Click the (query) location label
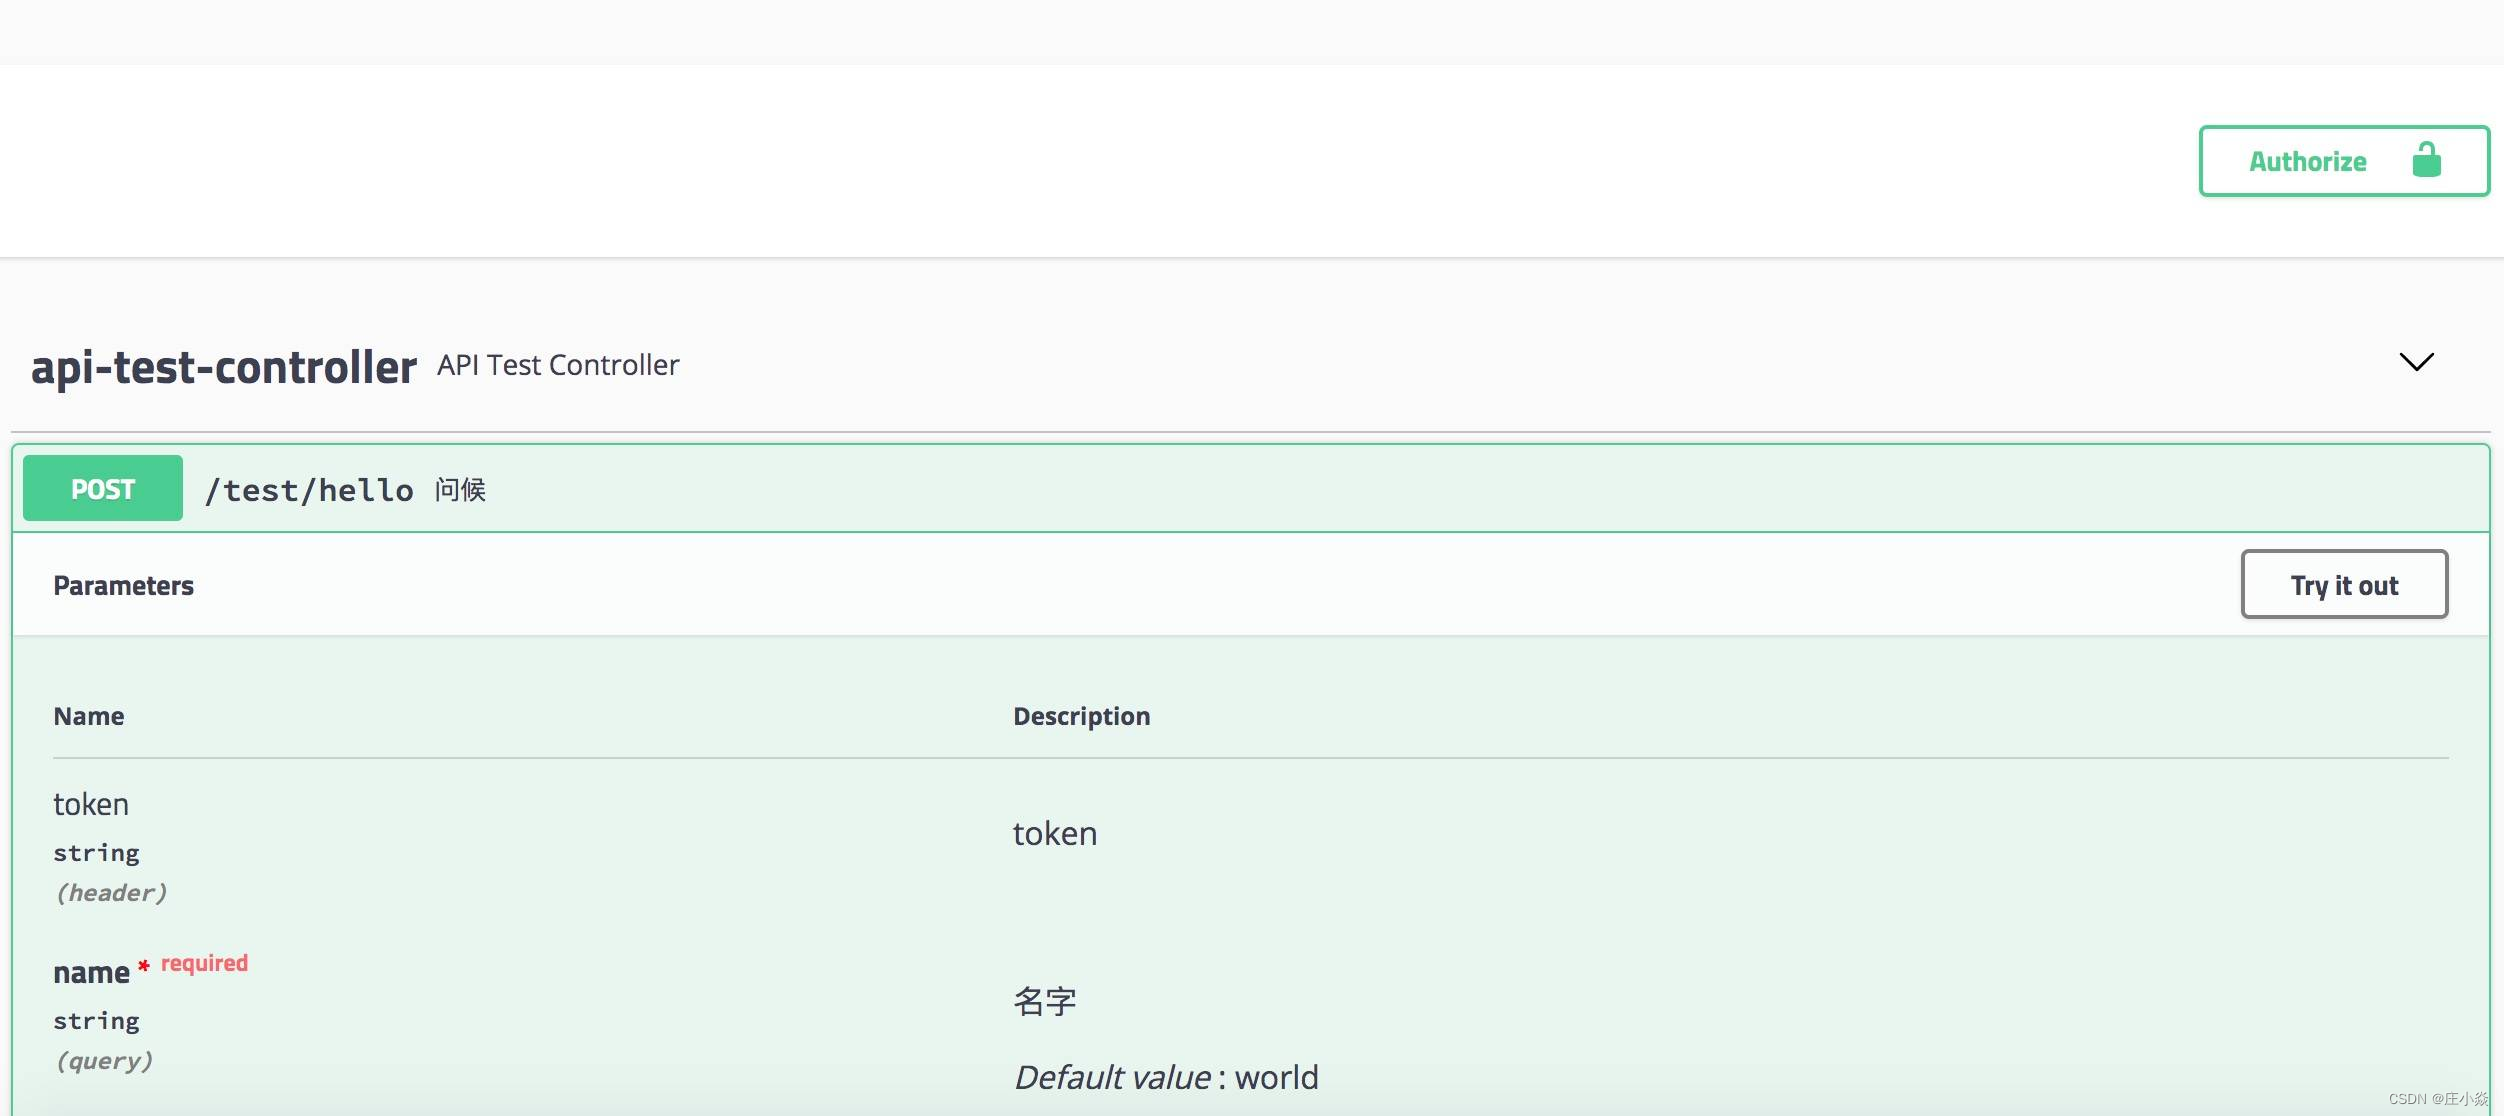This screenshot has height=1116, width=2504. pyautogui.click(x=104, y=1061)
